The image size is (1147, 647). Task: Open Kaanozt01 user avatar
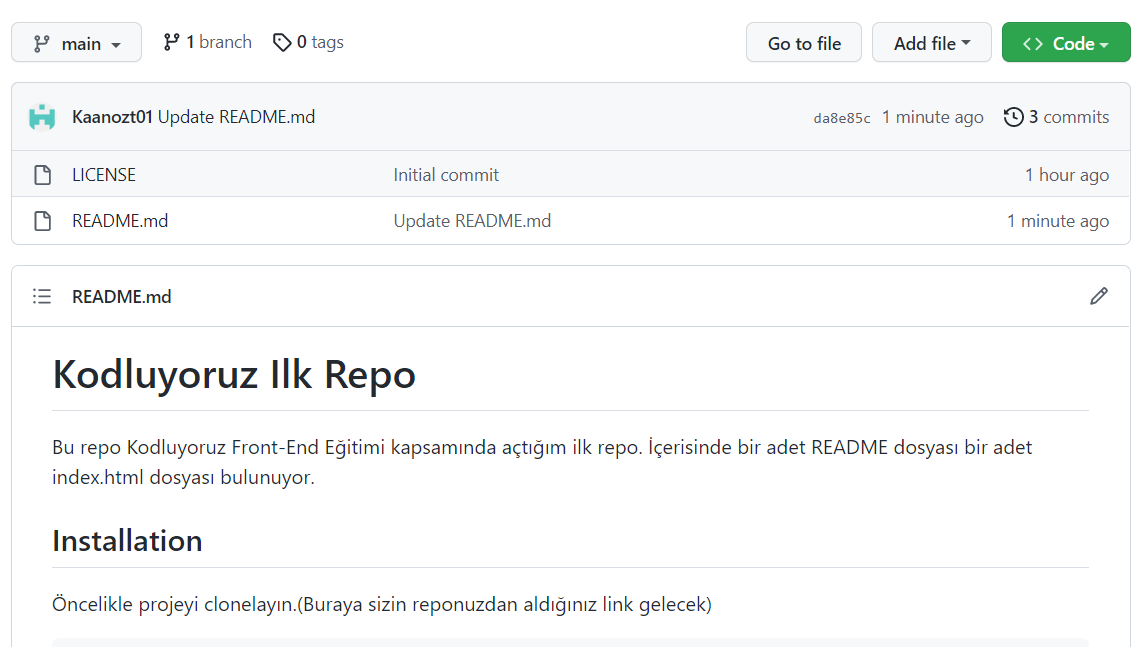(x=42, y=117)
